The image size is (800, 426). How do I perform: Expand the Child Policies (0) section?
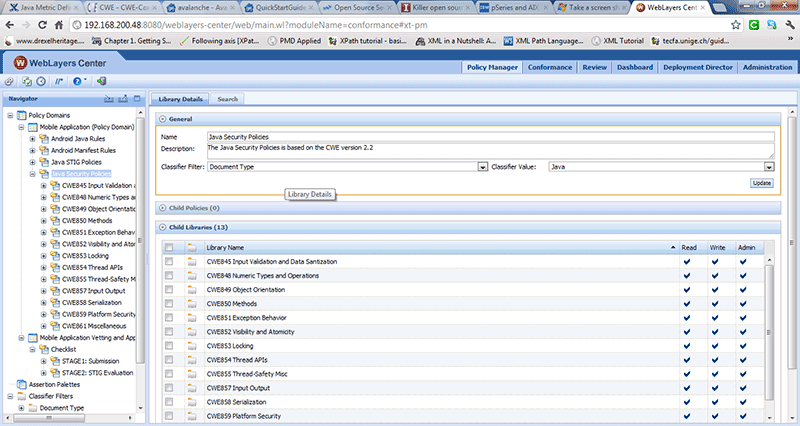point(164,208)
